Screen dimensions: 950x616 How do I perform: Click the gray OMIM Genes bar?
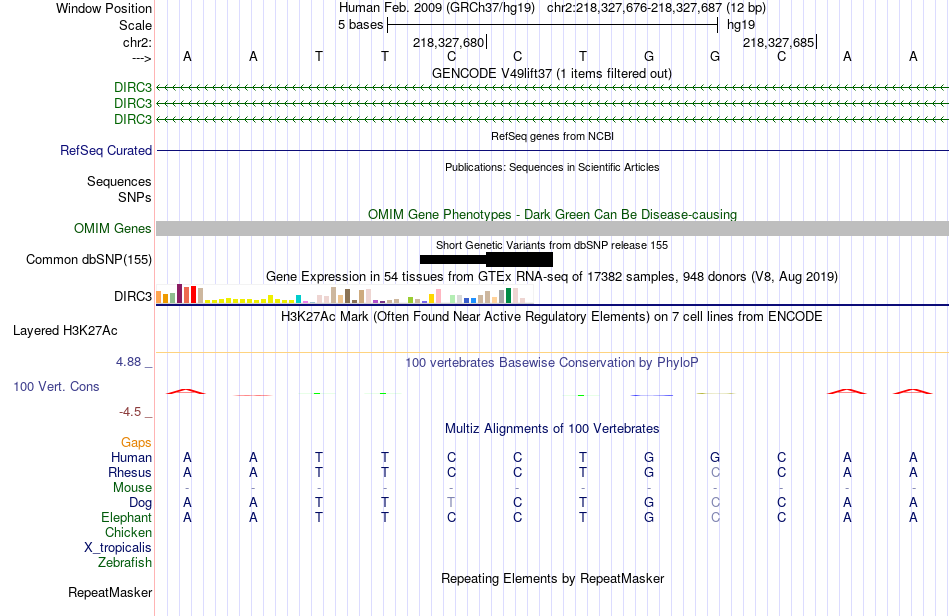pyautogui.click(x=552, y=228)
